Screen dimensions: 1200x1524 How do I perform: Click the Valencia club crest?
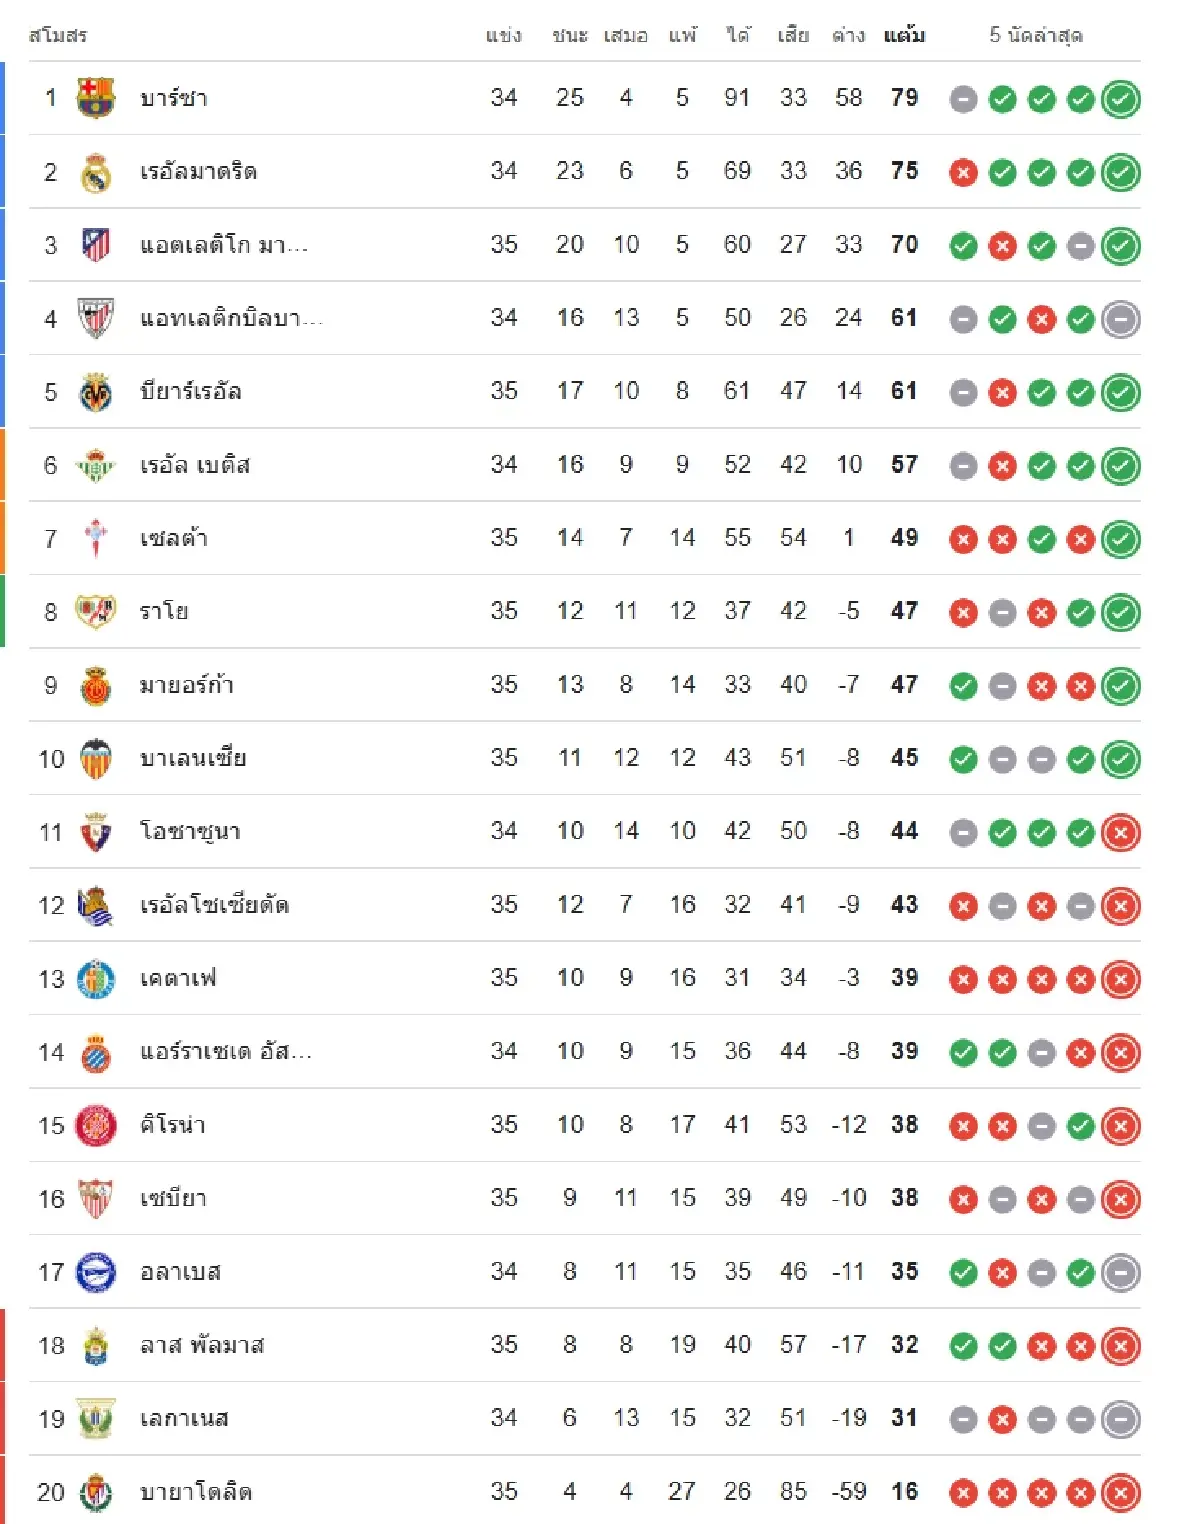coord(96,759)
